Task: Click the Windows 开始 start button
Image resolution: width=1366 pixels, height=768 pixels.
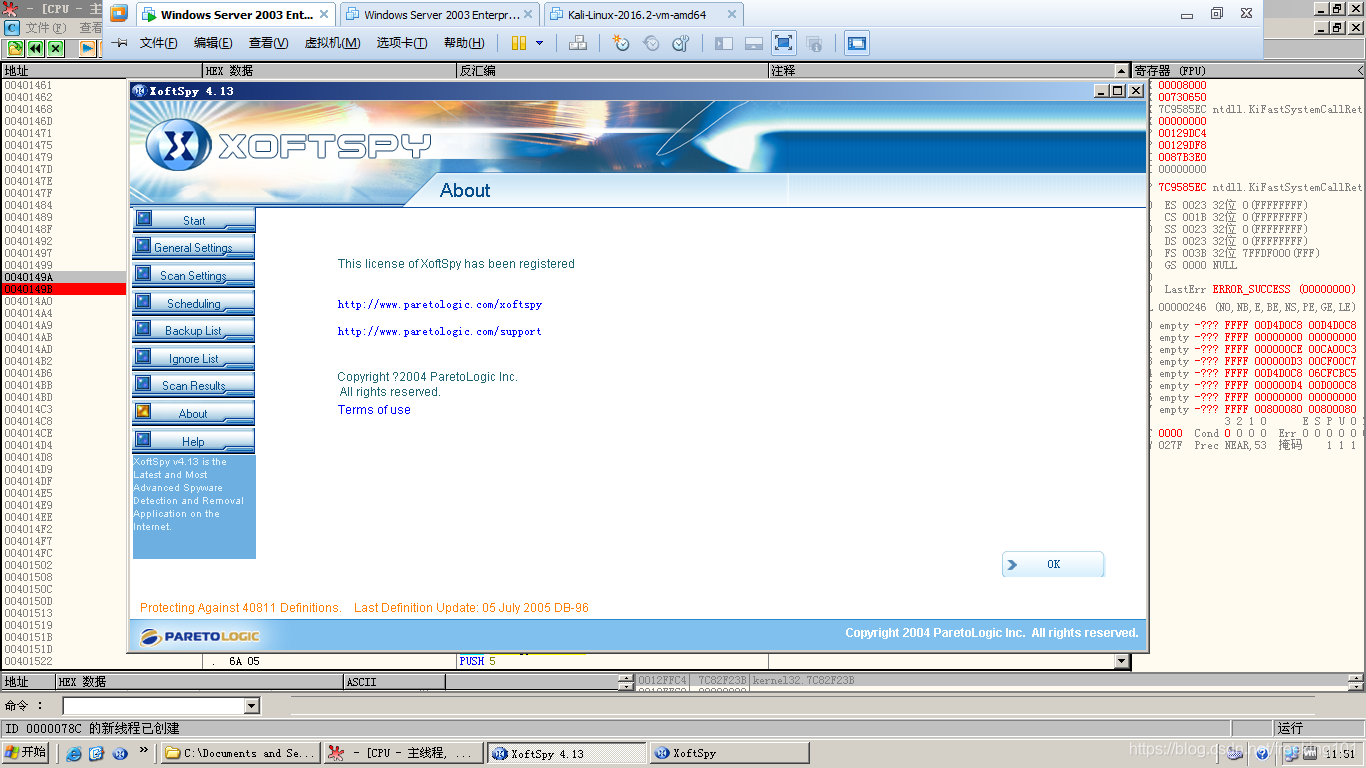Action: coord(27,753)
